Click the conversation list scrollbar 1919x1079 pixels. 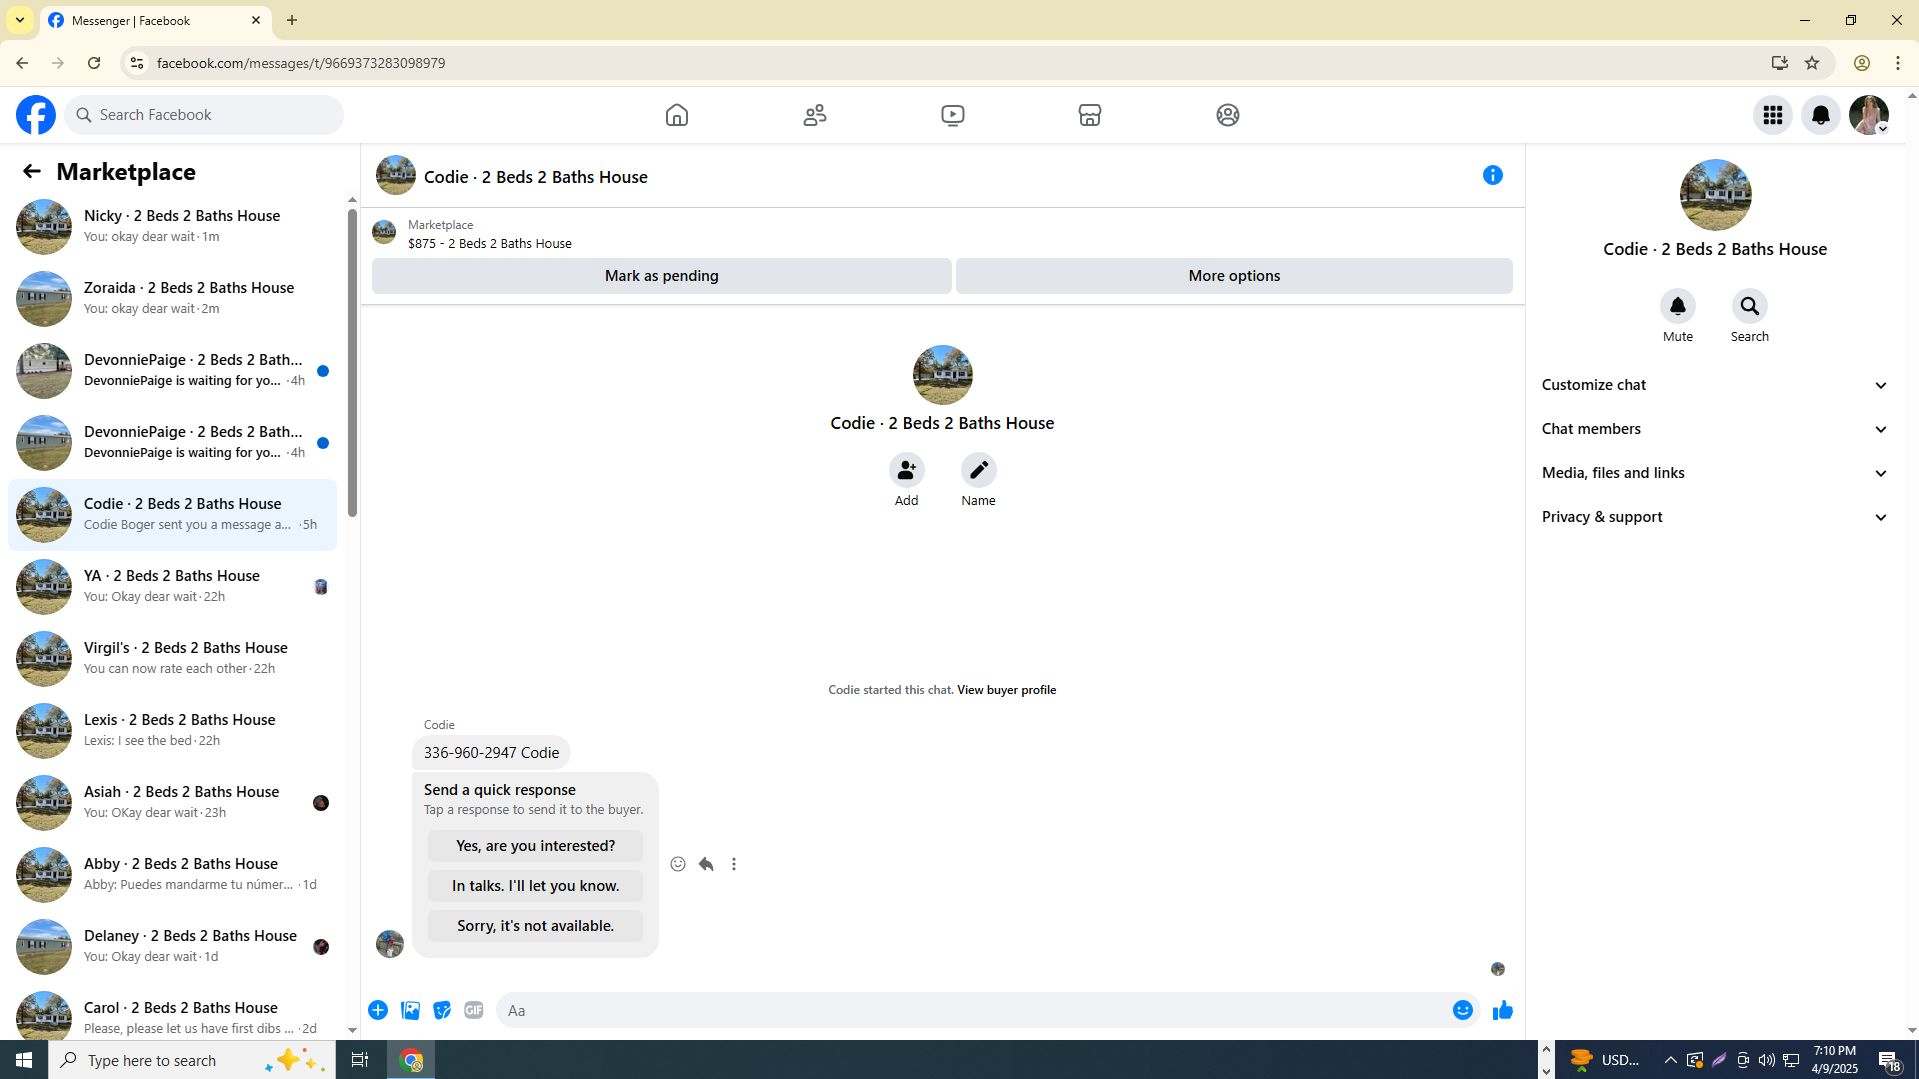pyautogui.click(x=352, y=362)
